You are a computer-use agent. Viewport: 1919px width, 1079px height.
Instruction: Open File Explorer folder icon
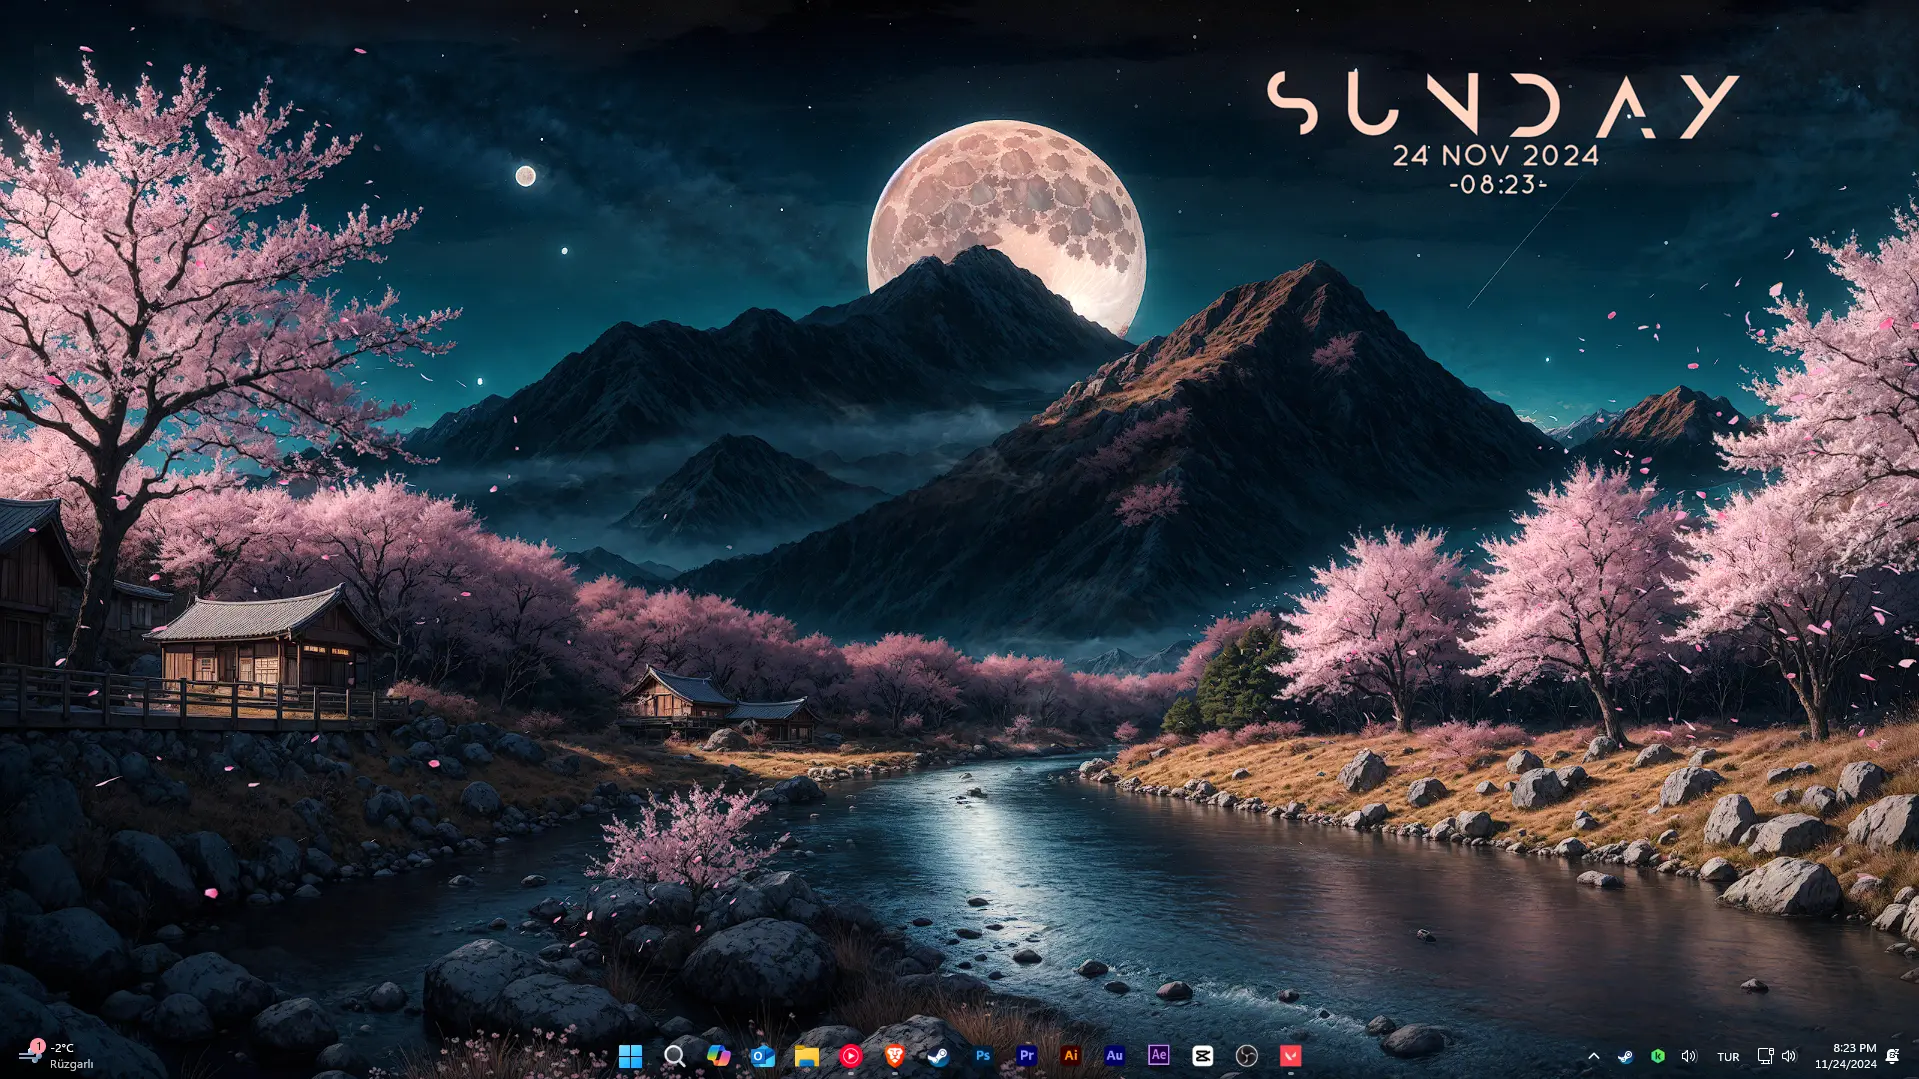click(806, 1056)
